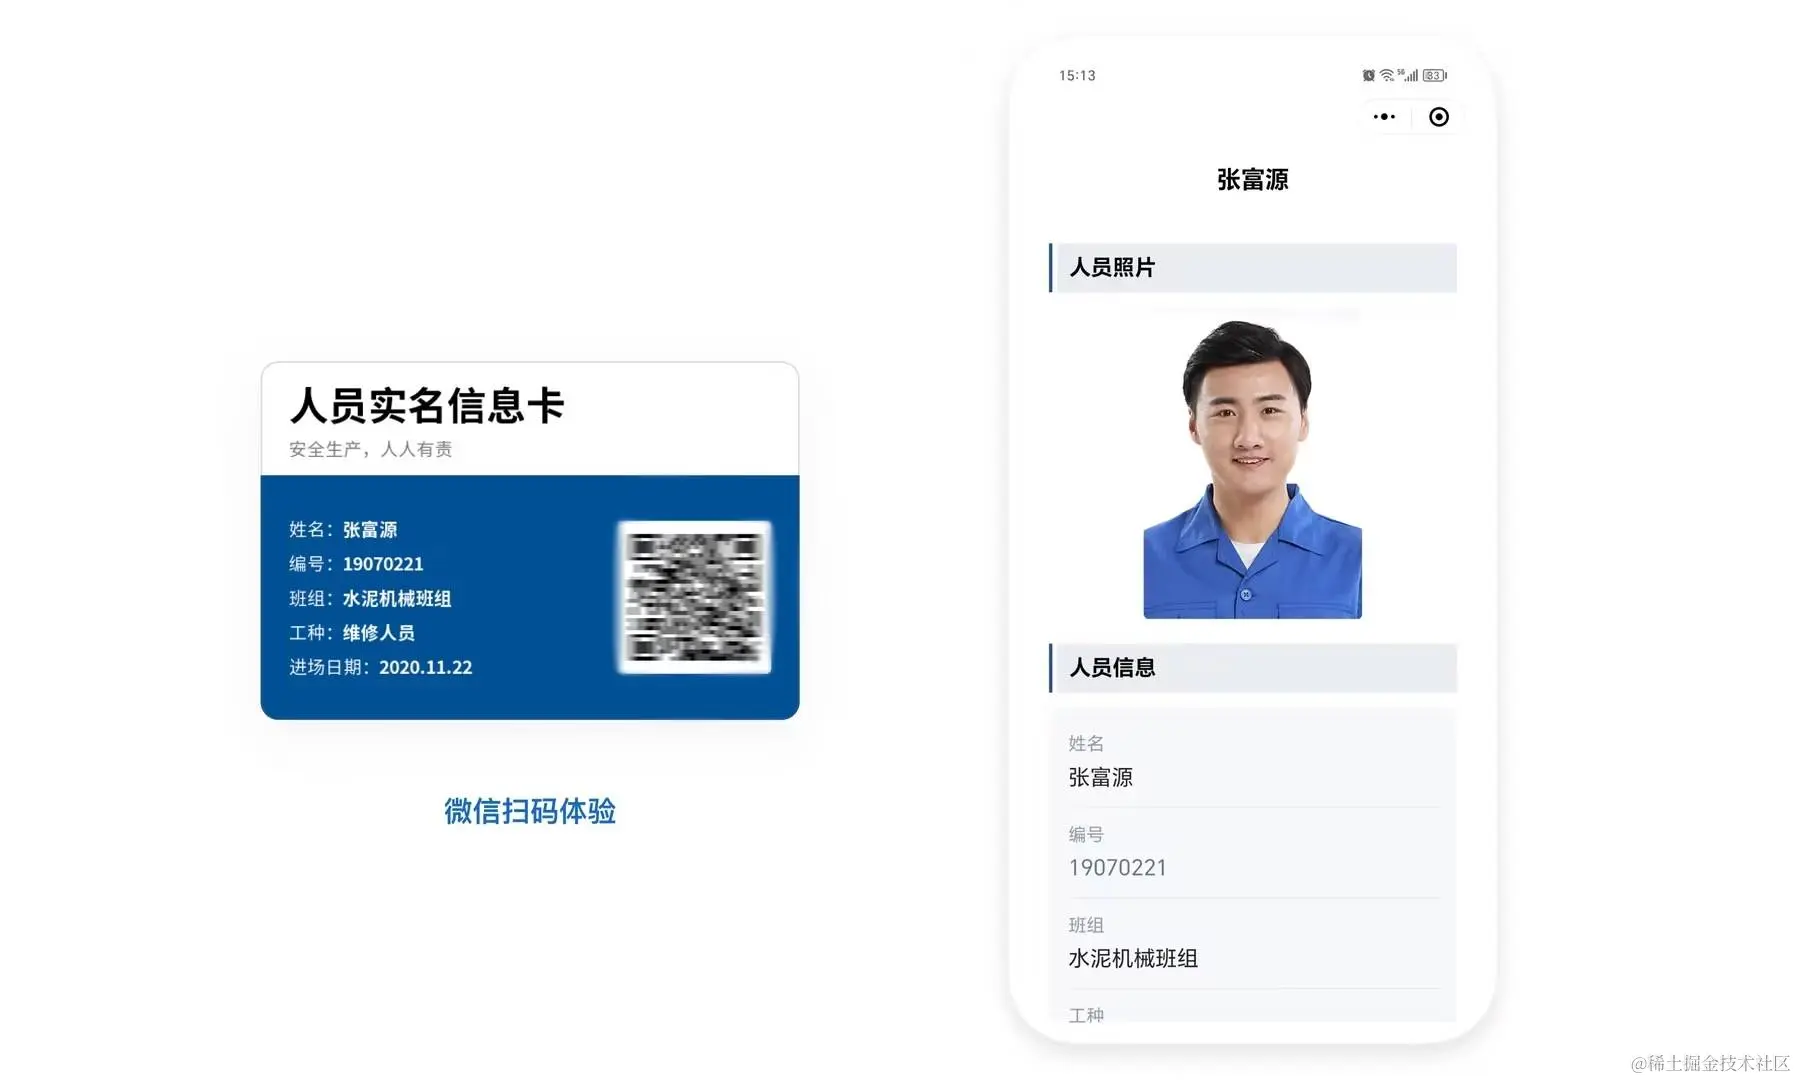Click 张富源 name value on the blue card
Screen dimensions: 1797x1080
tap(370, 530)
